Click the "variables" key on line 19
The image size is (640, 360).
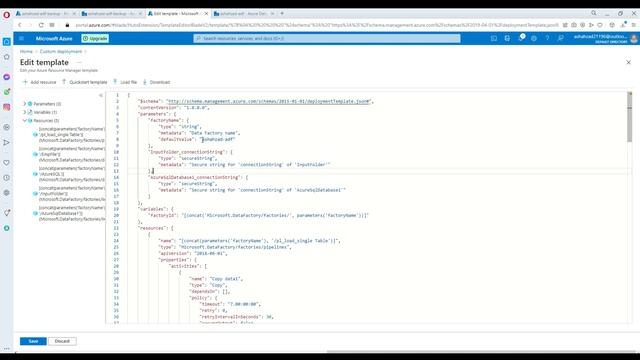[x=151, y=209]
